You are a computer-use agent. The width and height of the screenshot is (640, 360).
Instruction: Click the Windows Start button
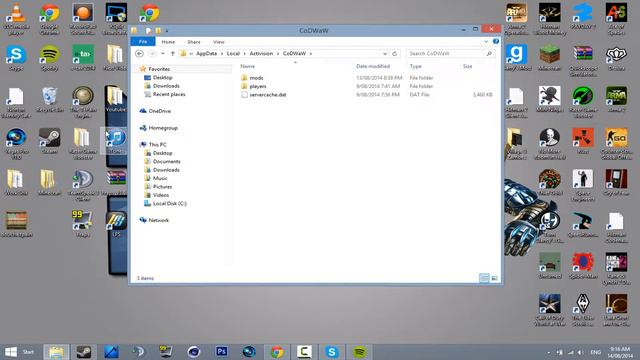coord(19,351)
